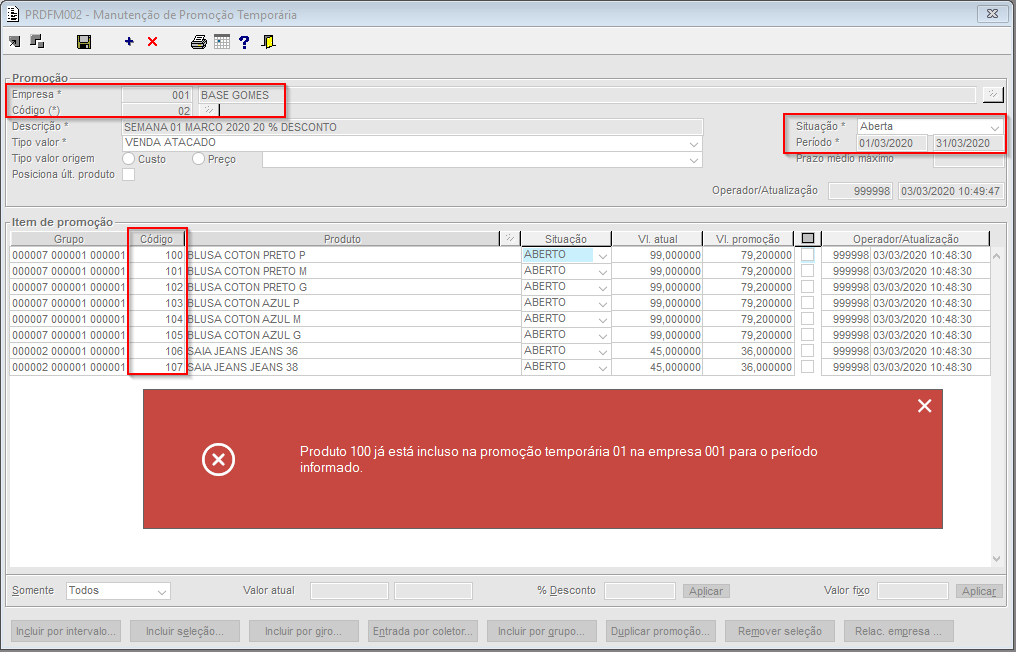Click the Valor fixo input field

click(912, 591)
